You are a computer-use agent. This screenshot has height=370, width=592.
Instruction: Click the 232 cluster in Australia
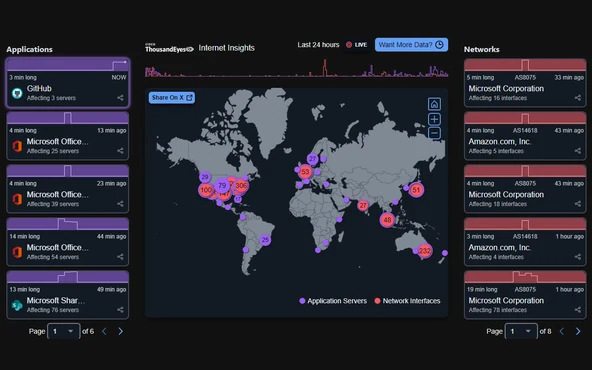[425, 250]
